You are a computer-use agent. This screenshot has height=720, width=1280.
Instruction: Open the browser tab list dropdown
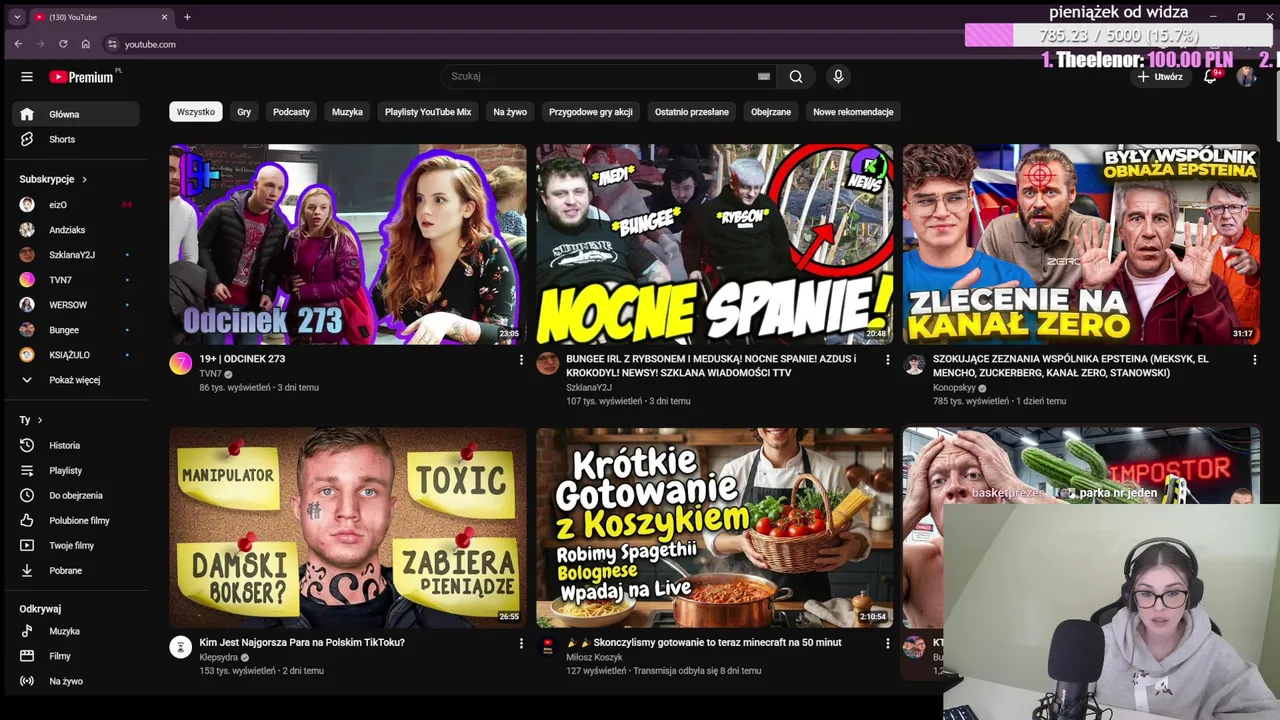click(x=17, y=17)
